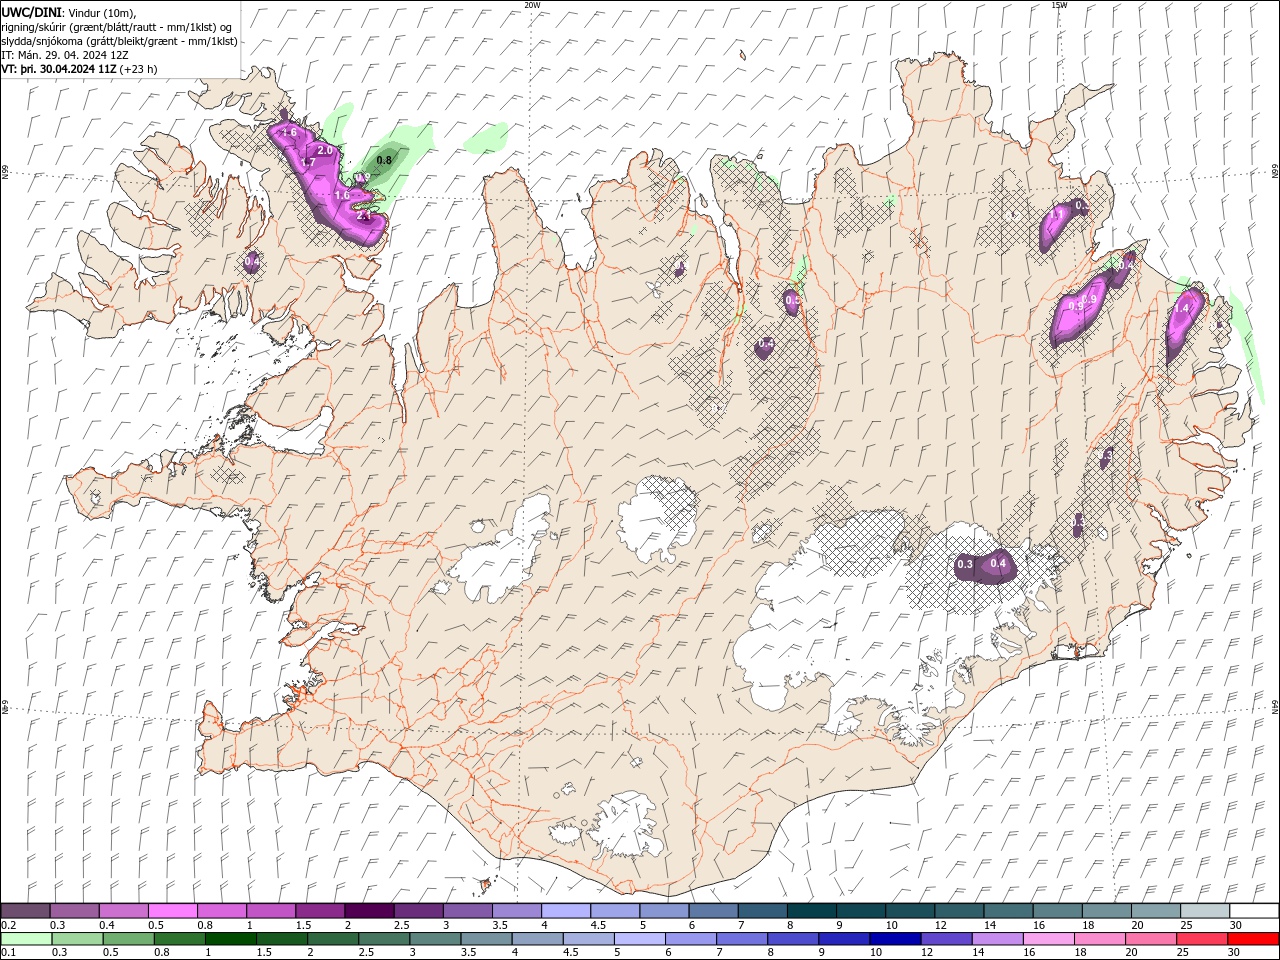1280x960 pixels.
Task: Click the 0.8 value in the green rain patch
Action: 384,160
